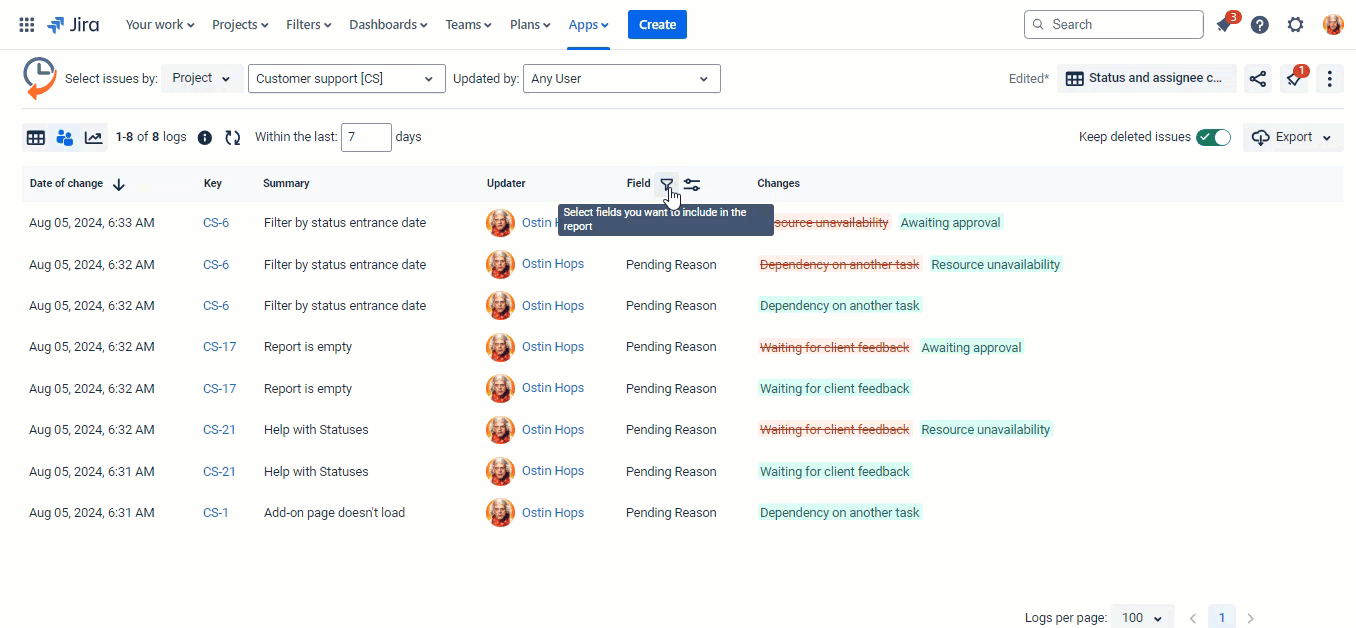Open Apps menu

tap(589, 25)
